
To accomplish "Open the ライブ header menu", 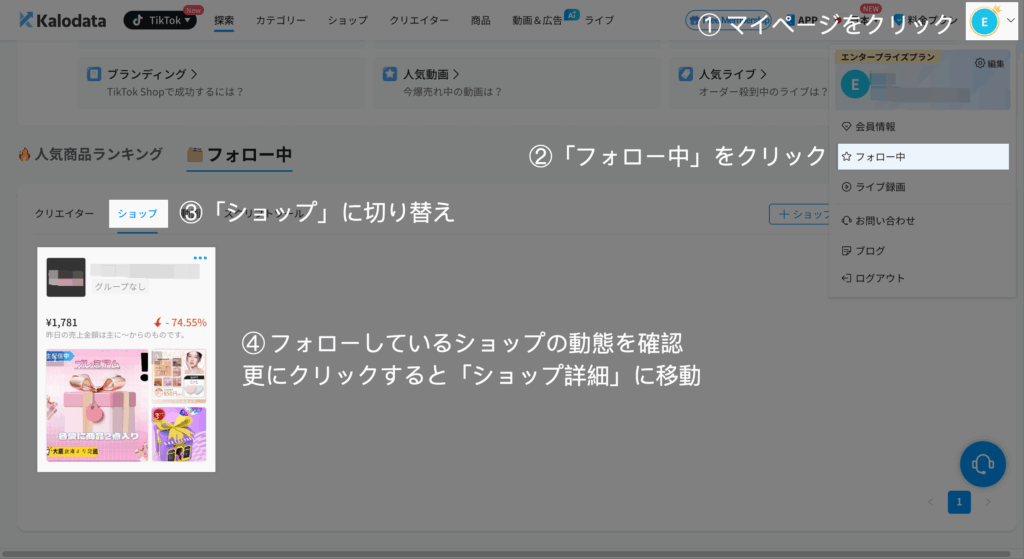I will (600, 20).
